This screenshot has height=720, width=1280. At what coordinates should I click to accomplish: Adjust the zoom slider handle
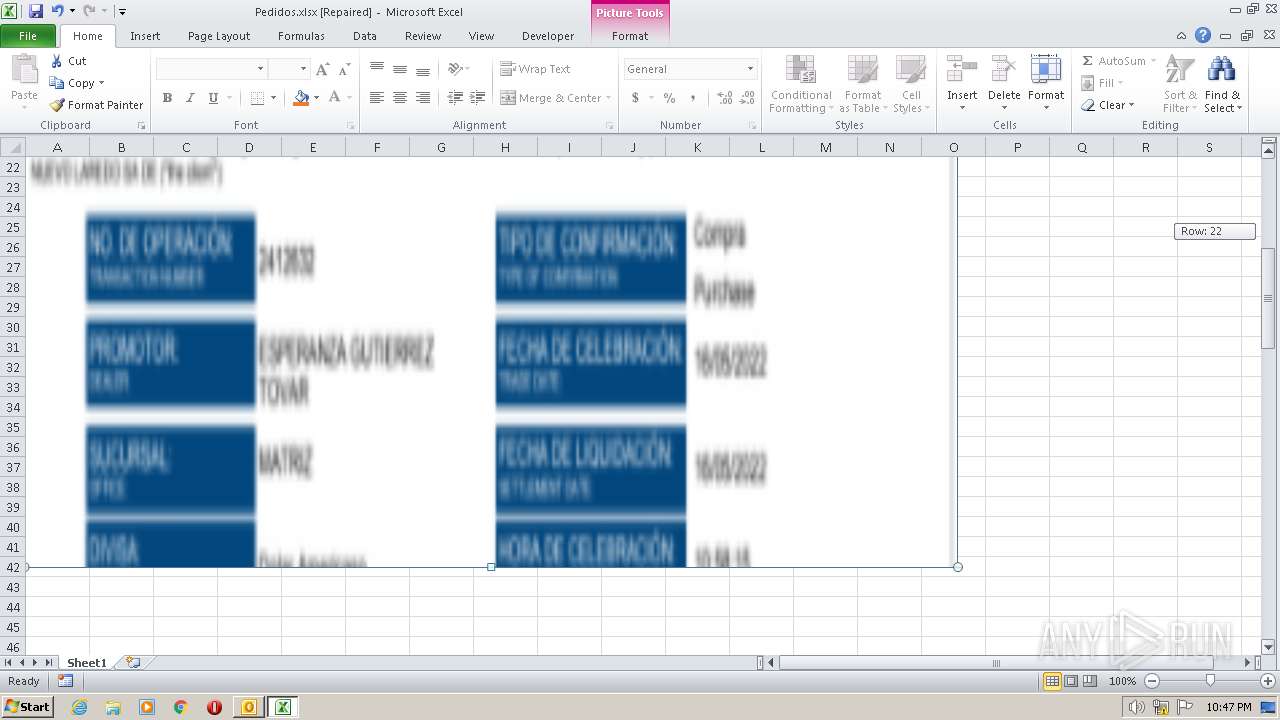pos(1210,681)
